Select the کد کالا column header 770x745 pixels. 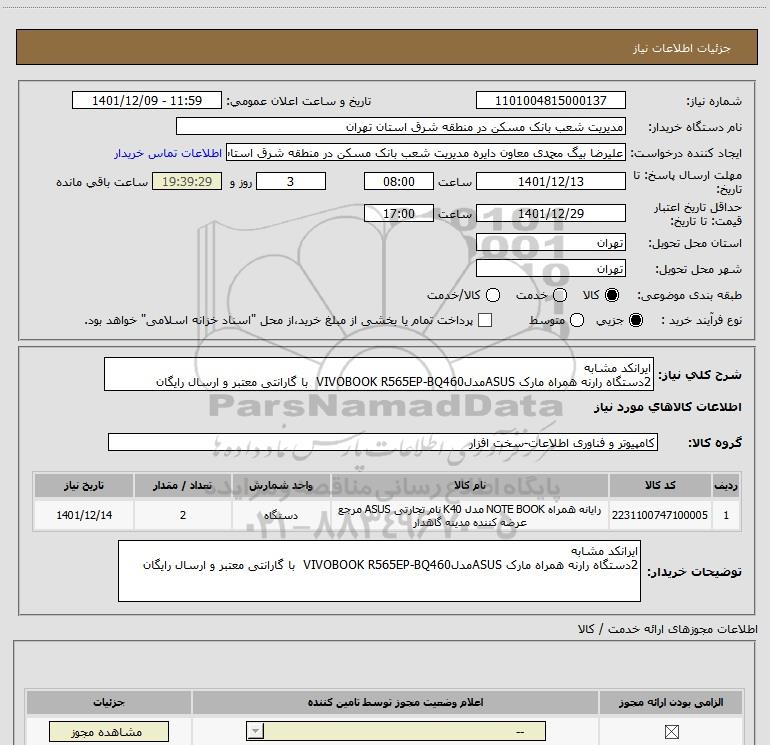point(660,486)
